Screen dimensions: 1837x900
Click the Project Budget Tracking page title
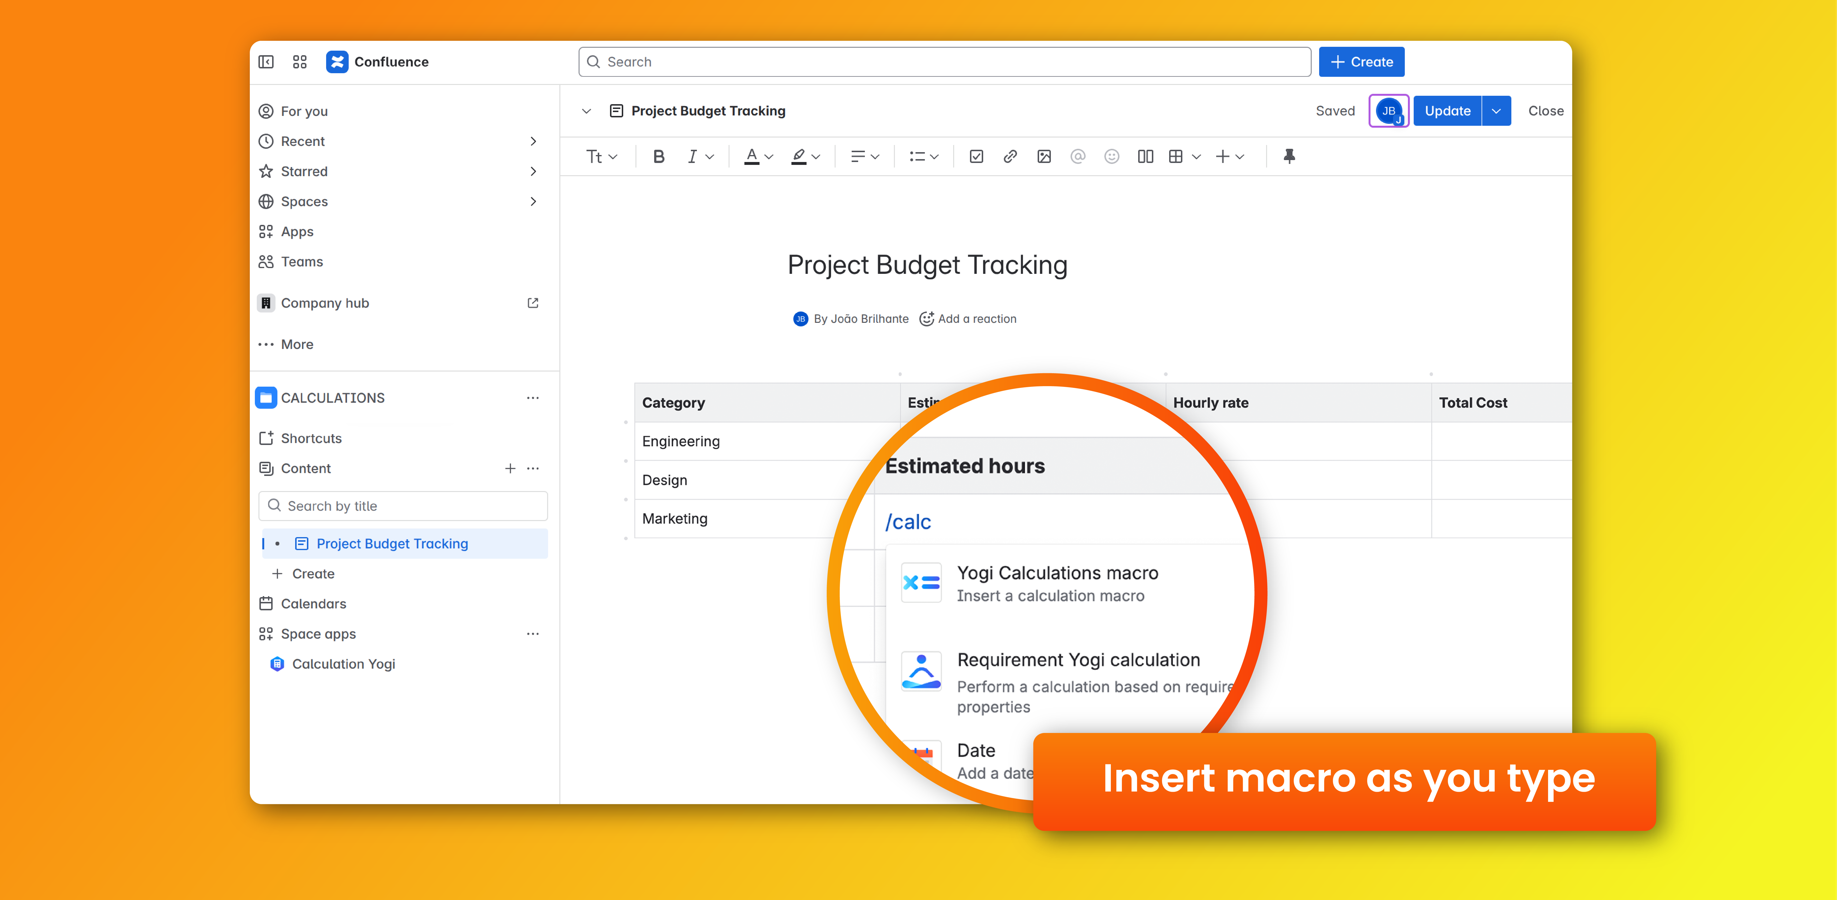tap(927, 265)
